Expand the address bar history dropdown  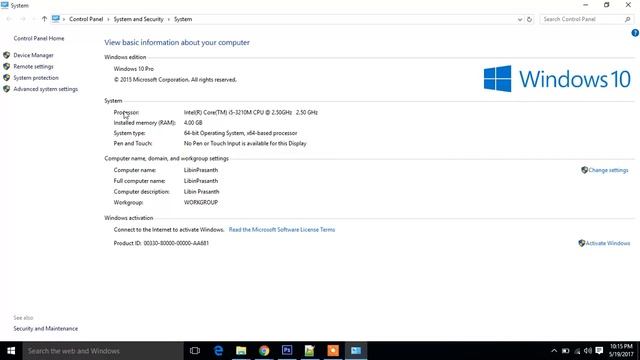coord(520,19)
